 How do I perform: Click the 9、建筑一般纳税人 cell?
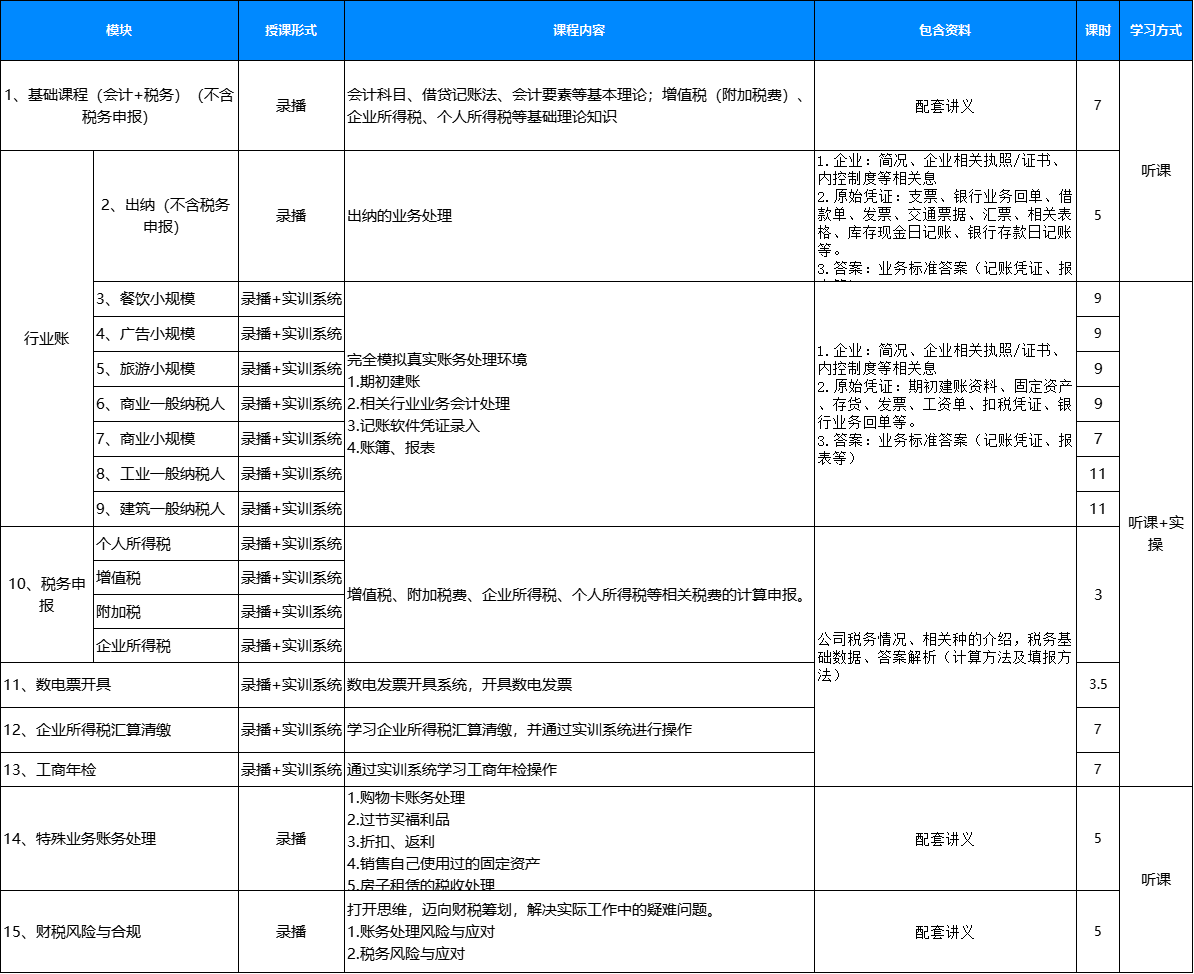click(x=165, y=509)
